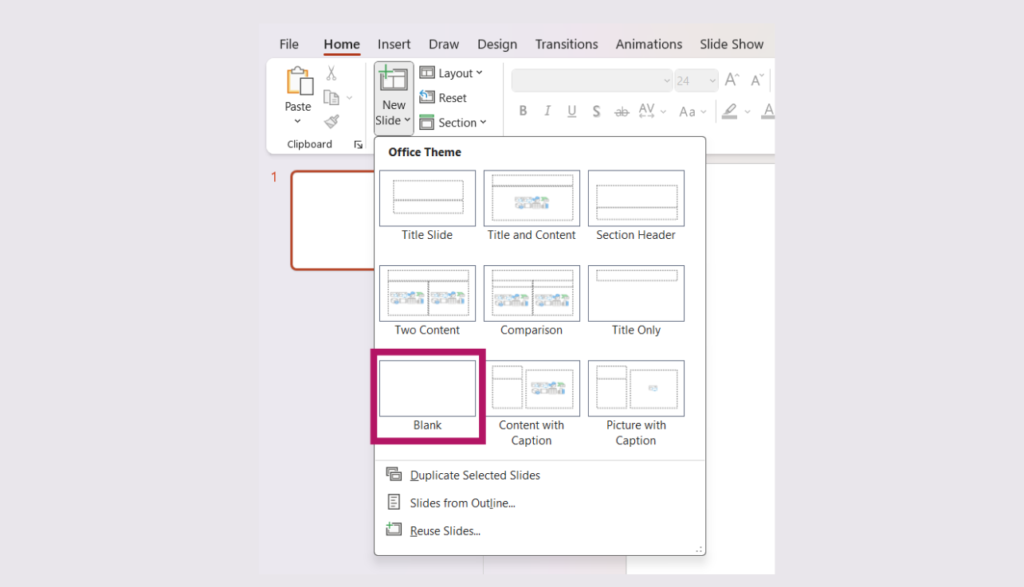1024x587 pixels.
Task: Click the Duplicate Selected Slides icon
Action: click(394, 473)
